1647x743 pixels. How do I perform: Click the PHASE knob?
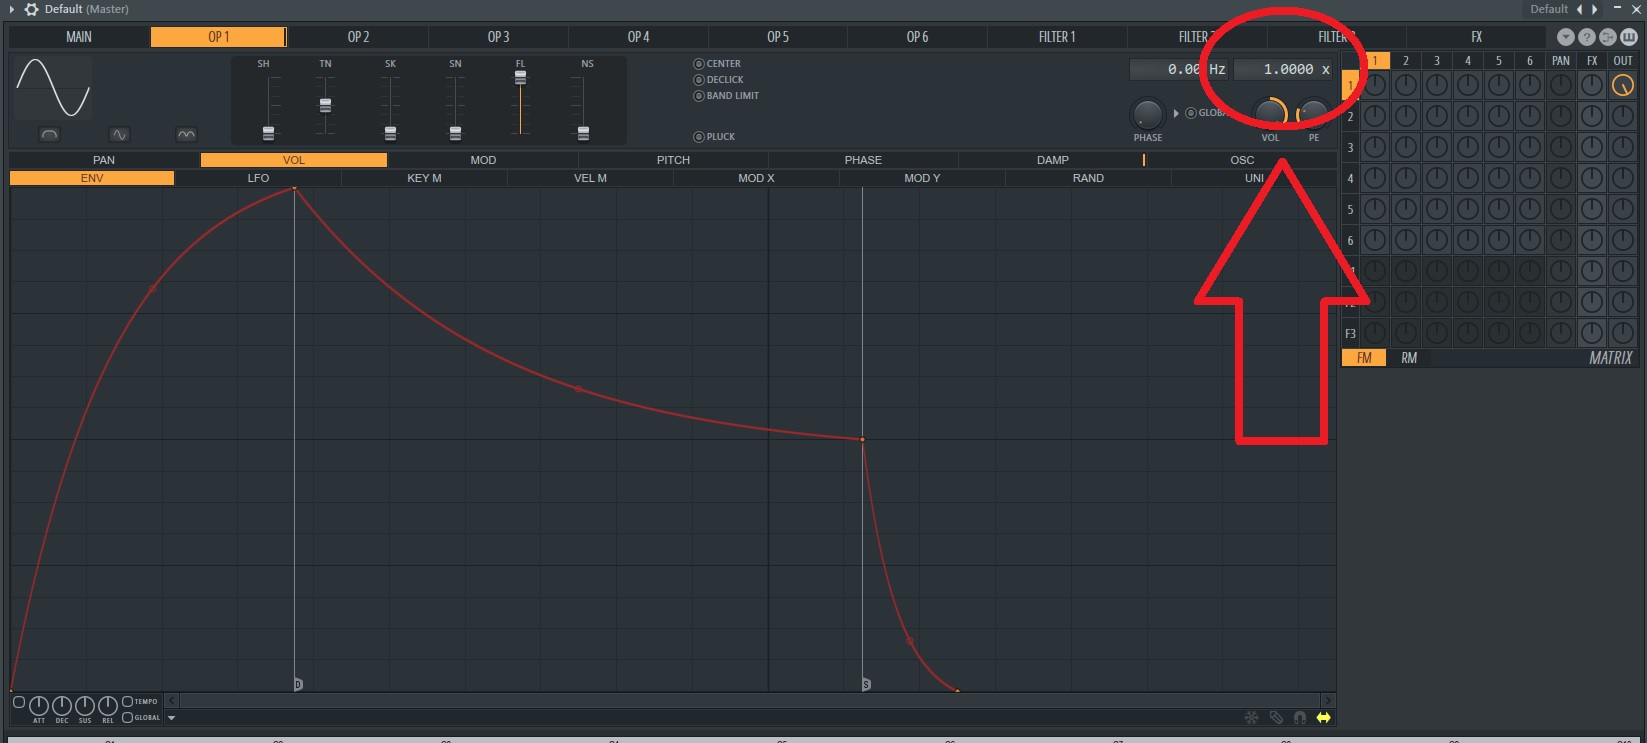(x=1147, y=114)
